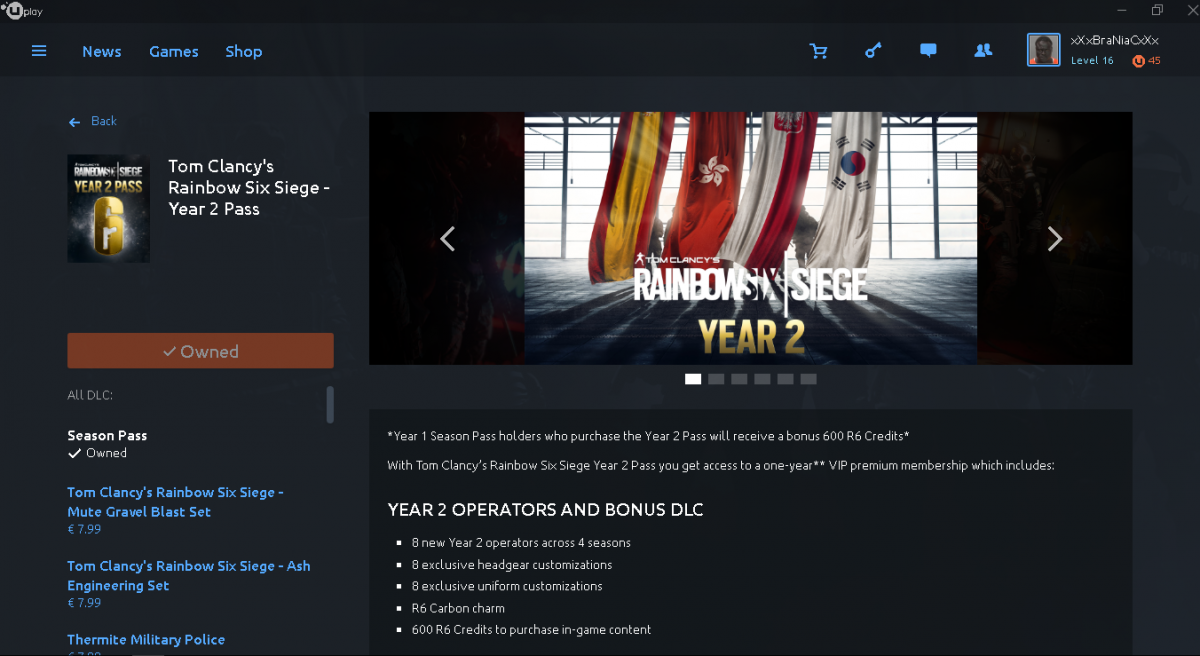This screenshot has height=656, width=1200.
Task: Select the last carousel indicator dot
Action: [x=808, y=379]
